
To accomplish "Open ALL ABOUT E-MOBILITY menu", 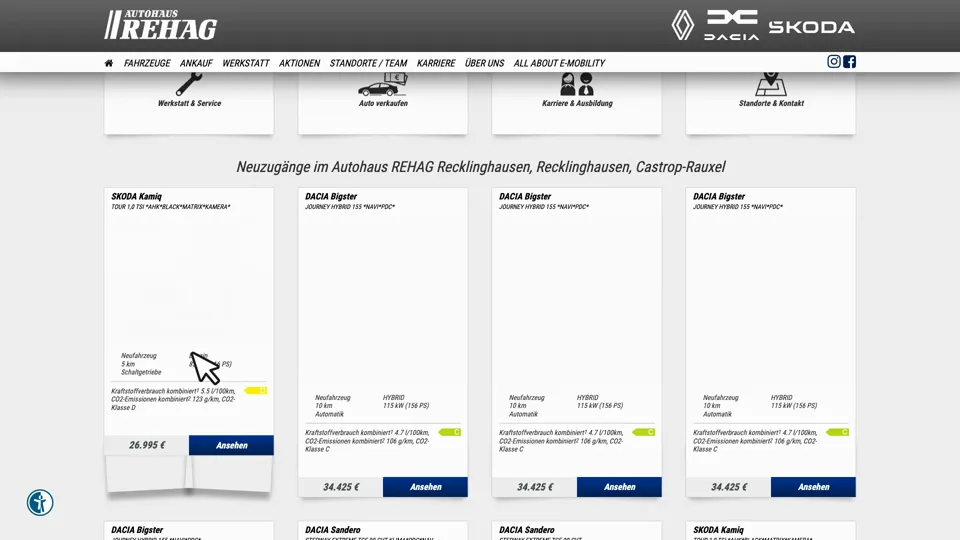I will point(559,63).
